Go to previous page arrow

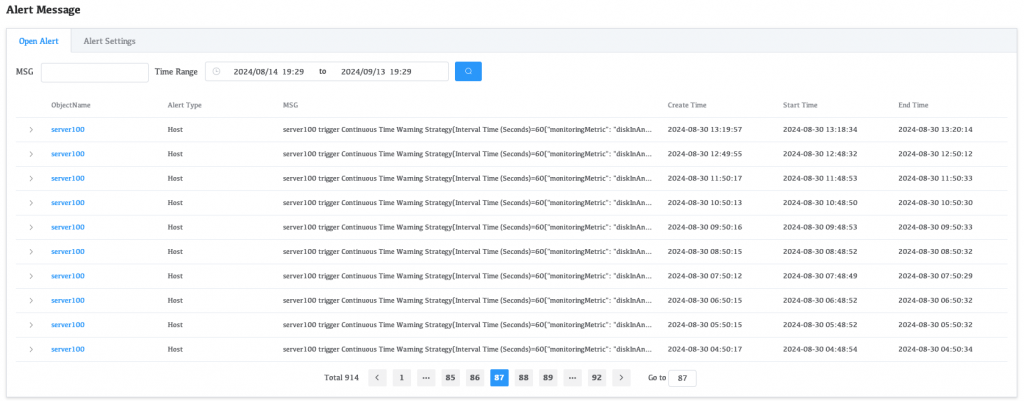click(377, 378)
